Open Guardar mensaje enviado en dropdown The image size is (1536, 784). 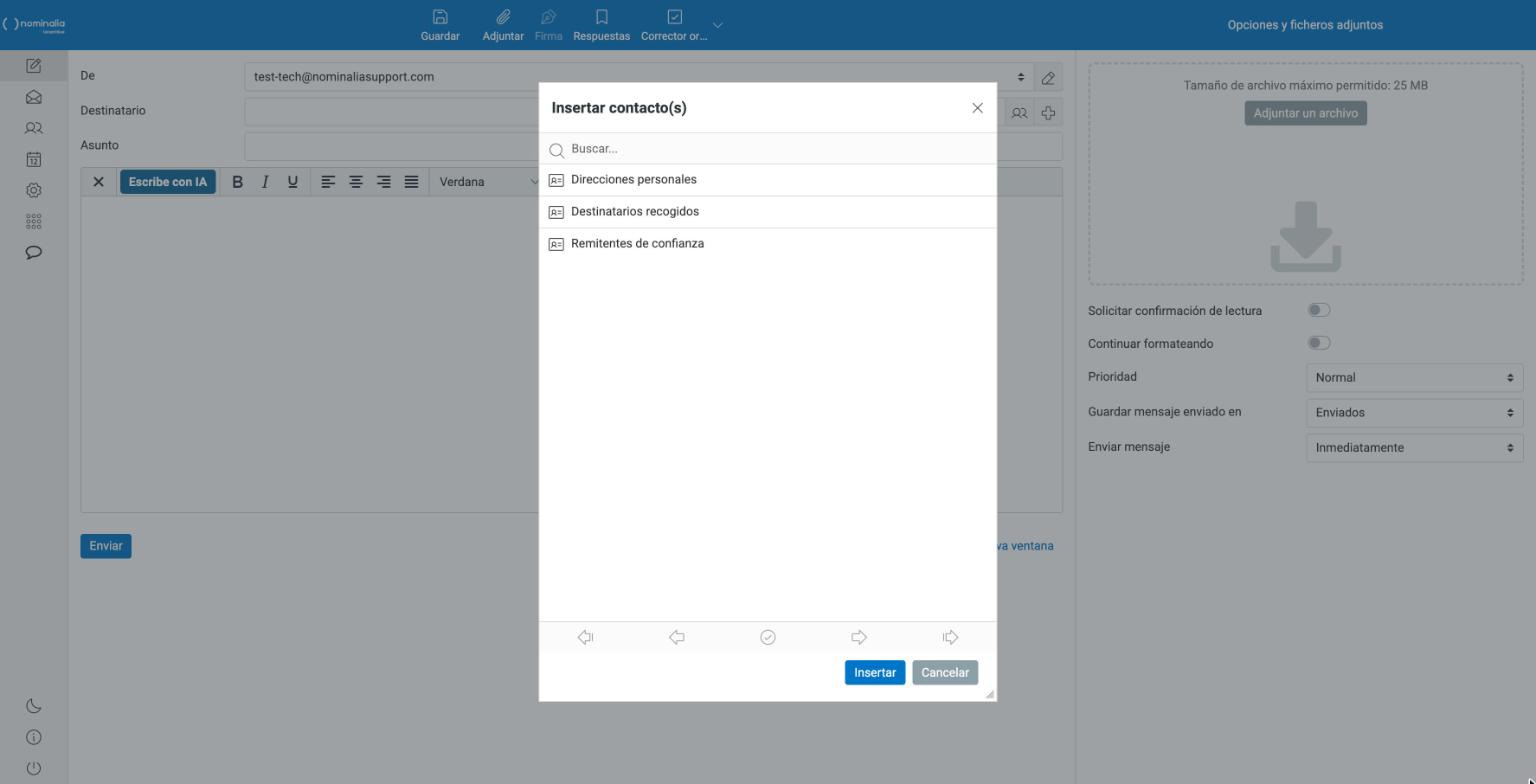[x=1414, y=412]
